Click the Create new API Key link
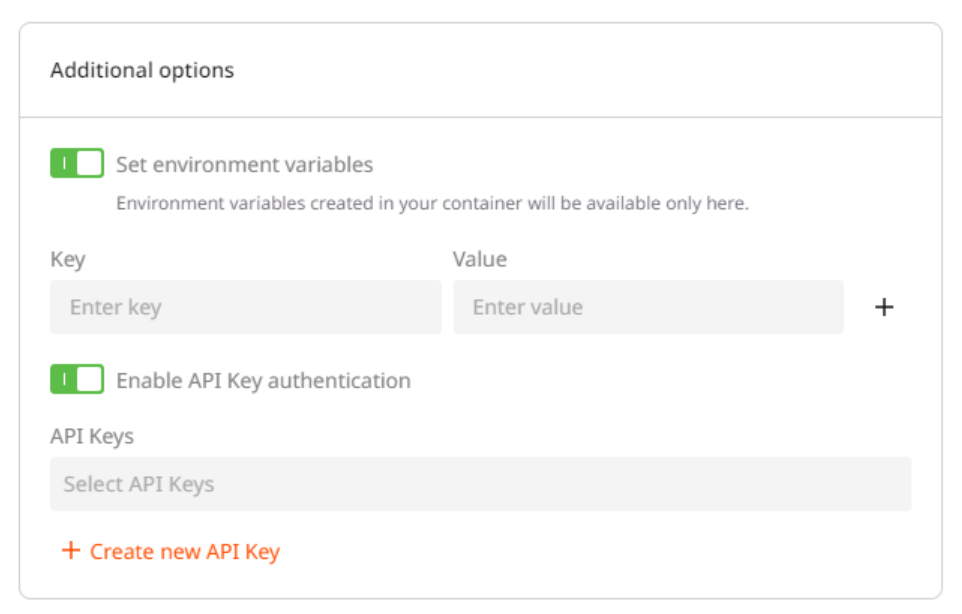 [x=184, y=552]
